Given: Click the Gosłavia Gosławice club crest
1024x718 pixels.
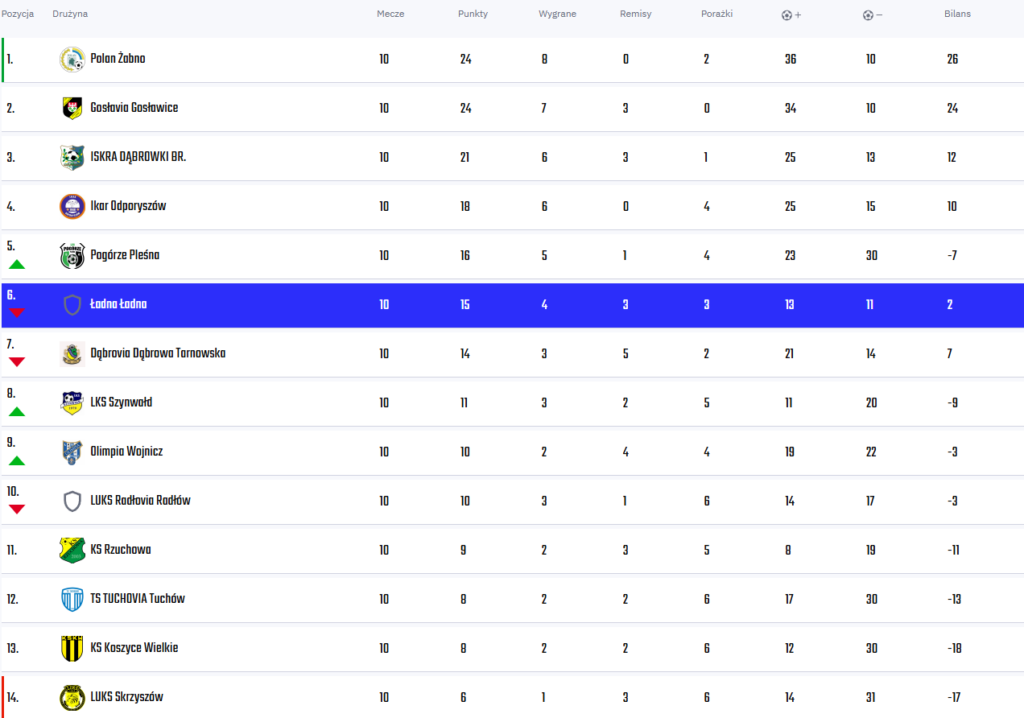Looking at the screenshot, I should [x=72, y=108].
